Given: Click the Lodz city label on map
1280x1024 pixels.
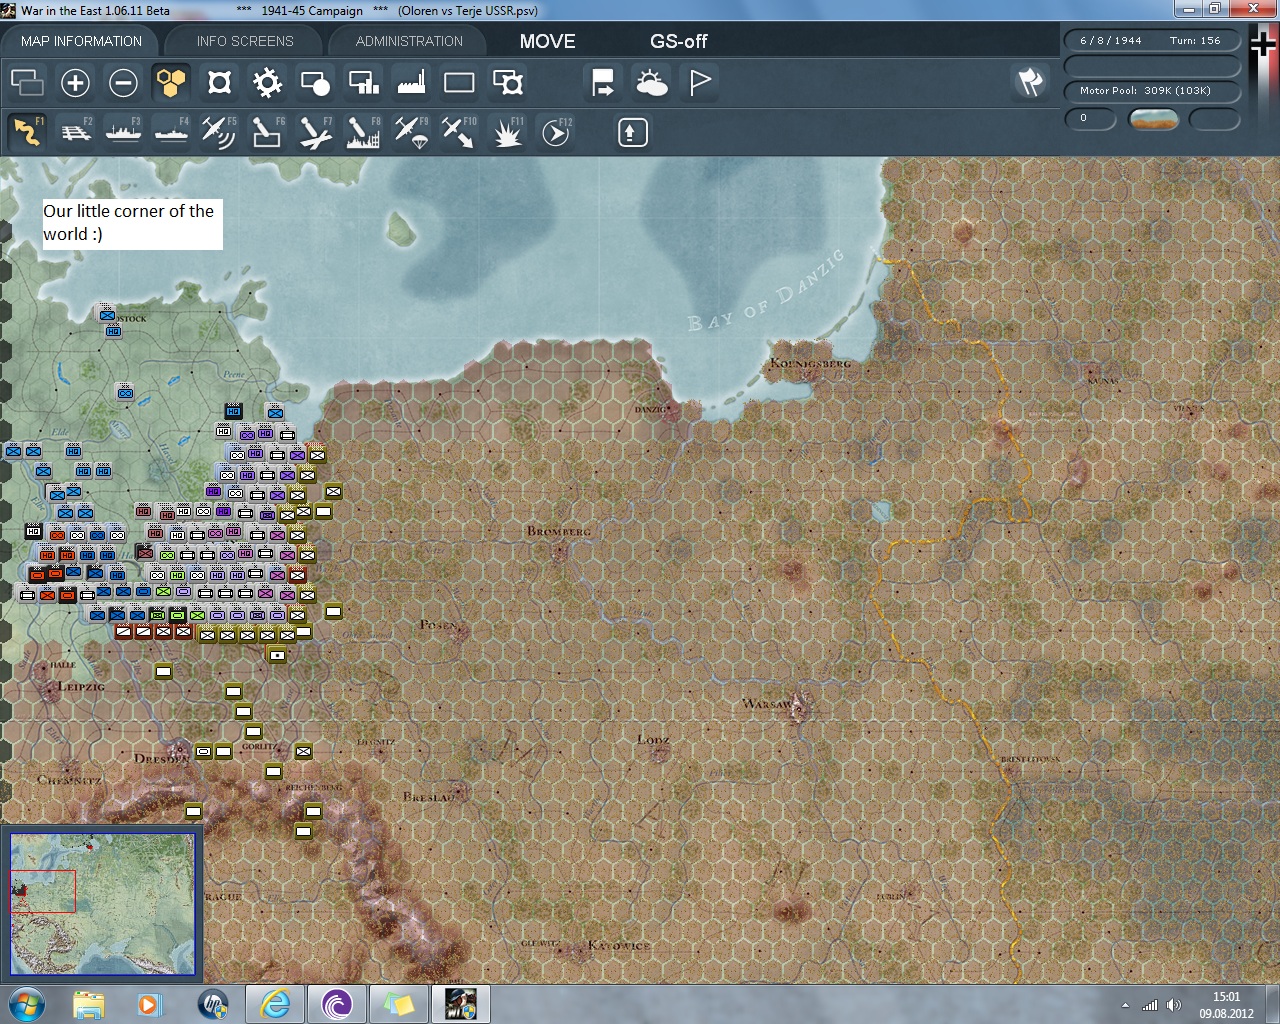Looking at the screenshot, I should coord(654,740).
